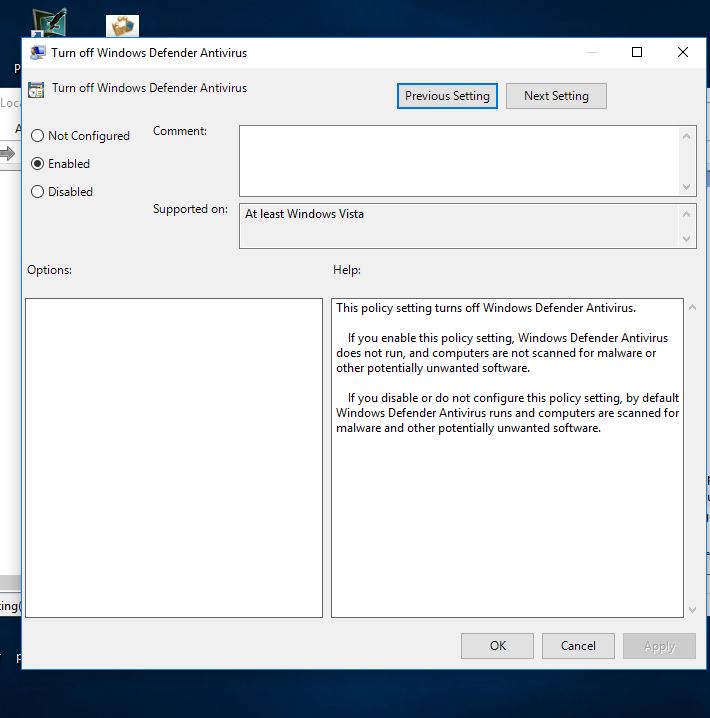Click the arrow icon in background window
The image size is (710, 718).
[7, 153]
